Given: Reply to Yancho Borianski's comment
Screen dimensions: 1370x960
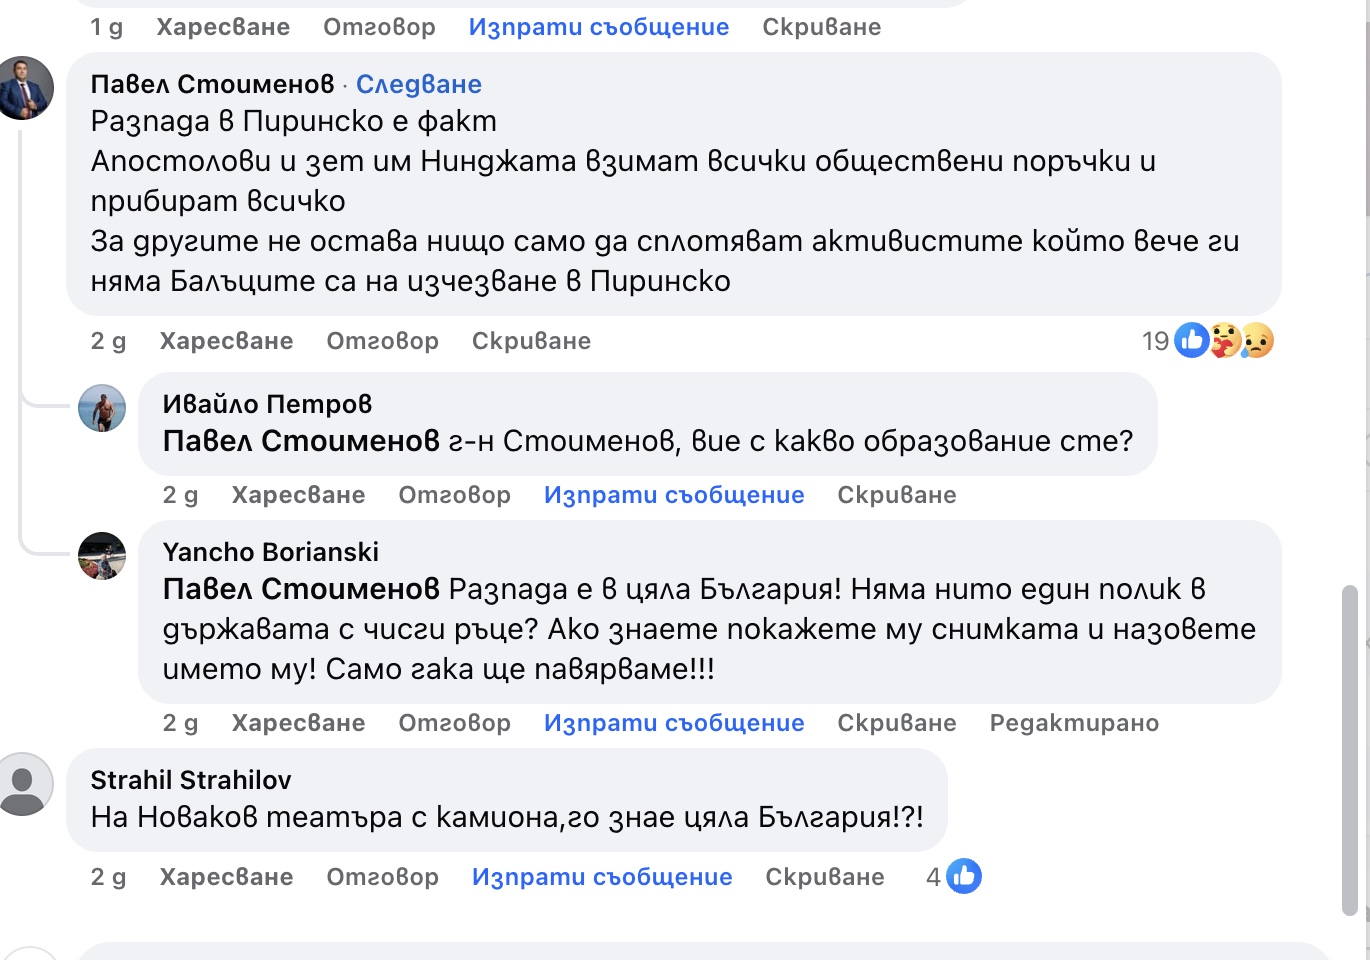Looking at the screenshot, I should [454, 723].
